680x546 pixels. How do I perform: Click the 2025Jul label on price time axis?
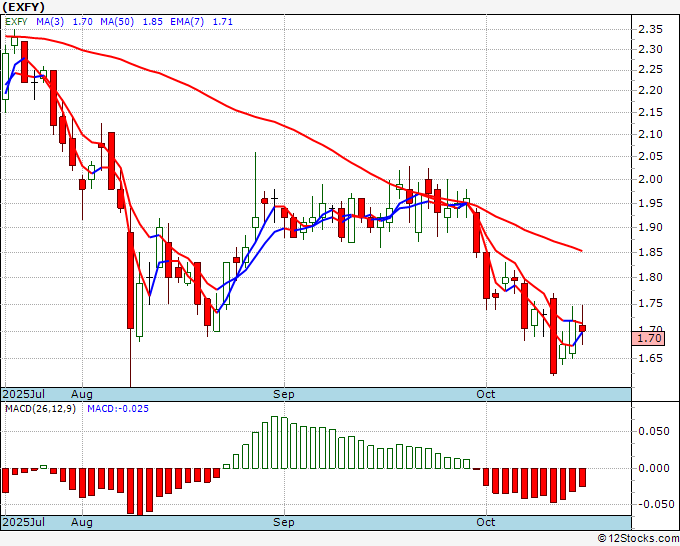pos(24,394)
